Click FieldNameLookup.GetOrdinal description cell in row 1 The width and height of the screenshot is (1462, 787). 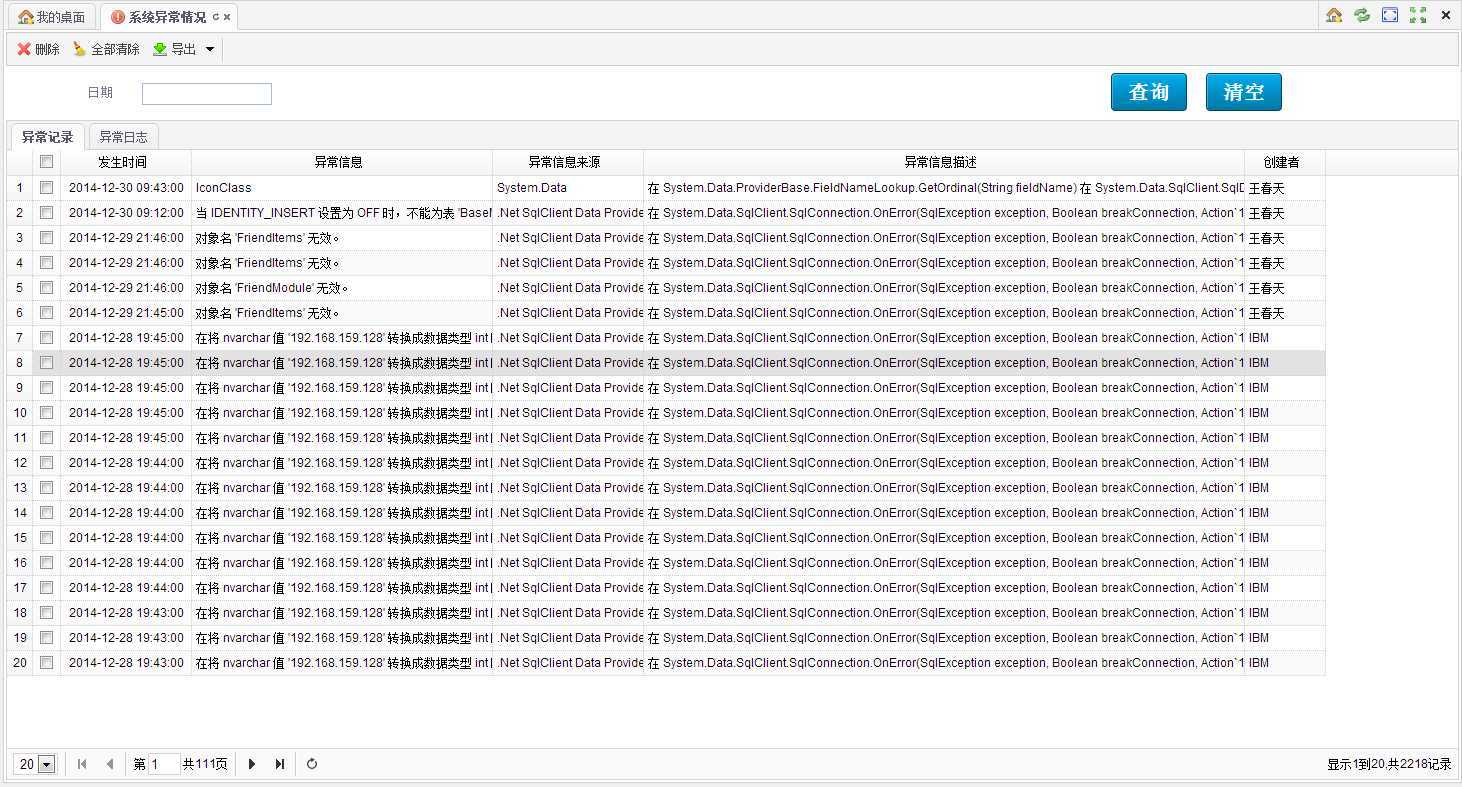coord(944,187)
